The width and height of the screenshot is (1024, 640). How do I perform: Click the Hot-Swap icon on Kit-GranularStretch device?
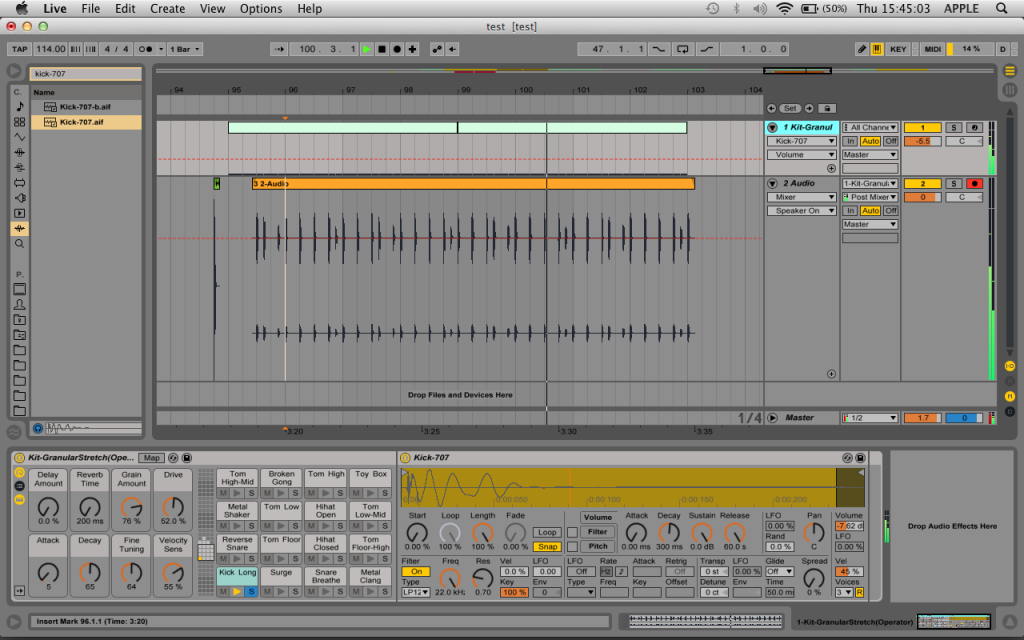point(174,458)
